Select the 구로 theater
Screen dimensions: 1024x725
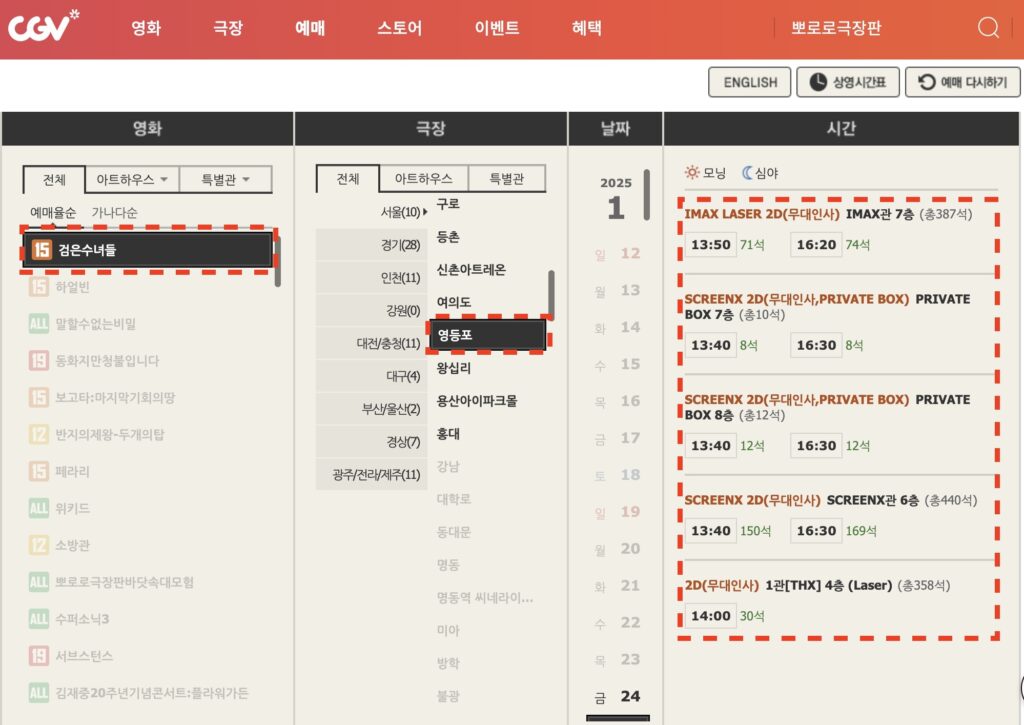(x=448, y=204)
